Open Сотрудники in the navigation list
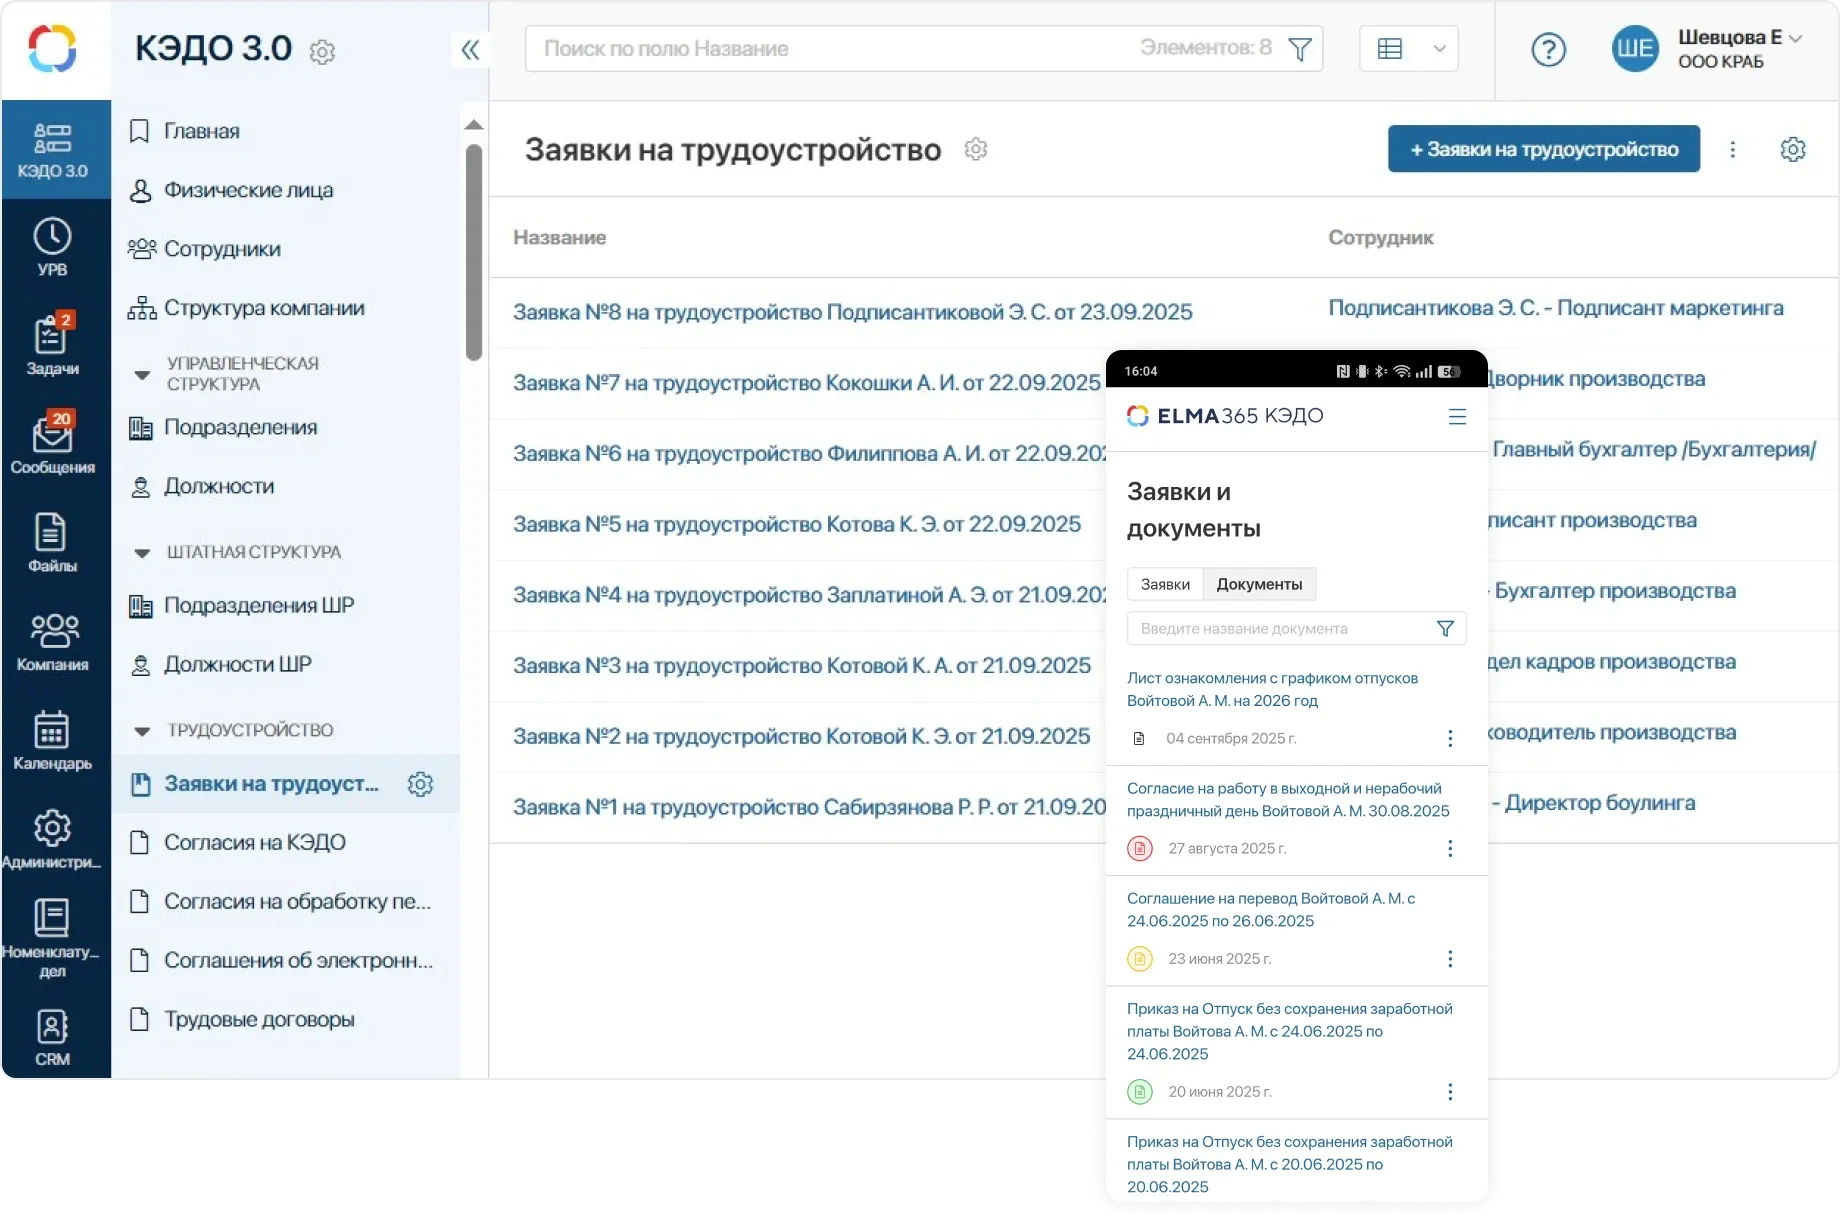Image resolution: width=1840 pixels, height=1226 pixels. [222, 249]
